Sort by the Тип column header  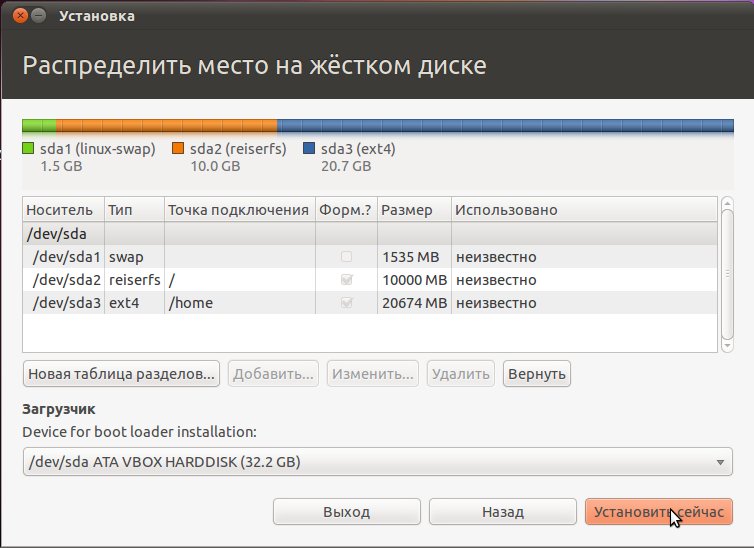134,210
